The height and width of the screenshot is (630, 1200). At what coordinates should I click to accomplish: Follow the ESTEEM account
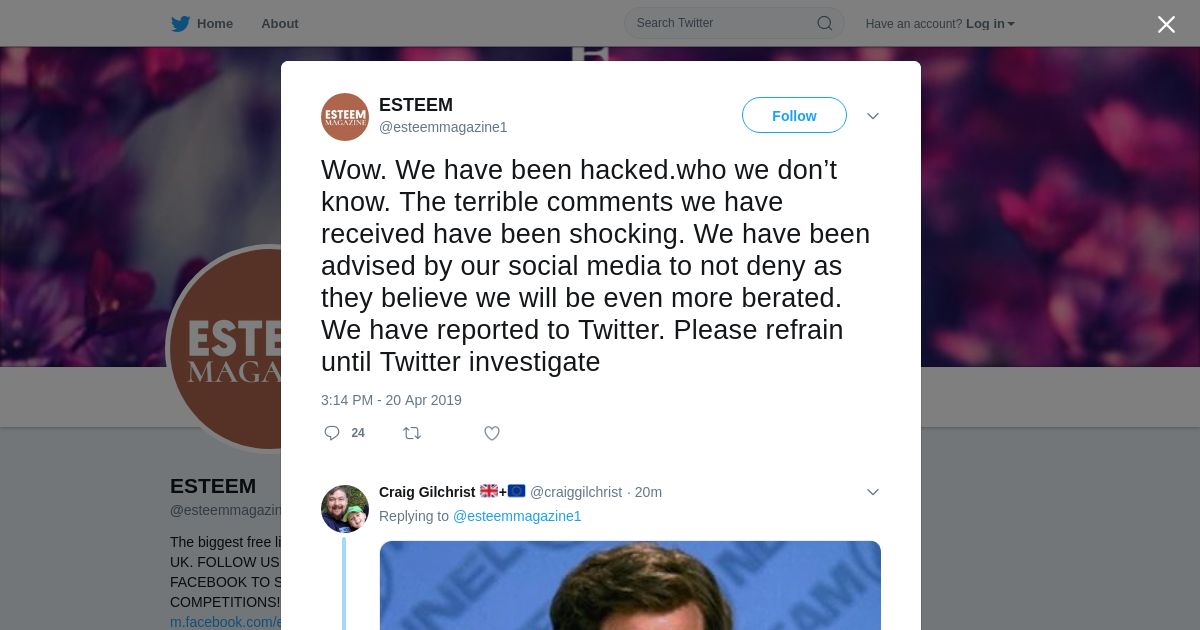point(794,116)
